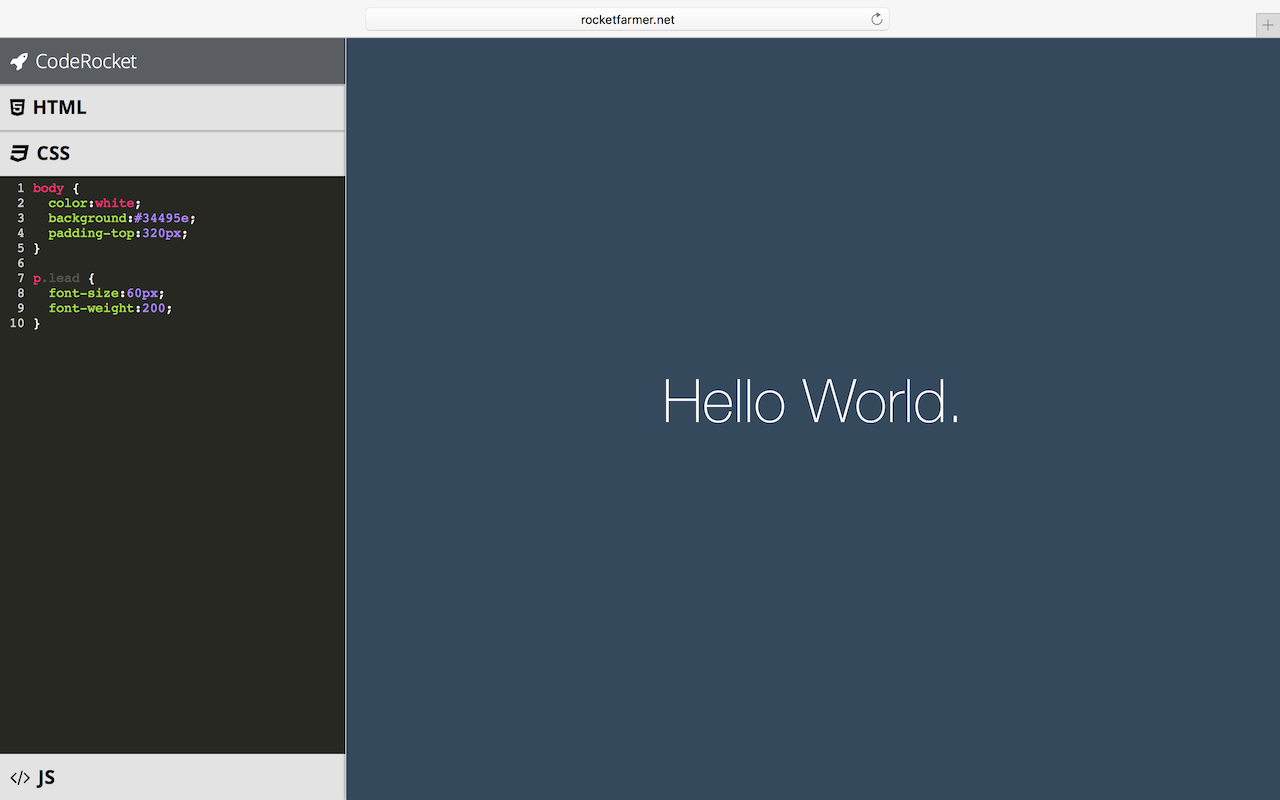
Task: Click the font-weight 200 value
Action: pyautogui.click(x=156, y=308)
